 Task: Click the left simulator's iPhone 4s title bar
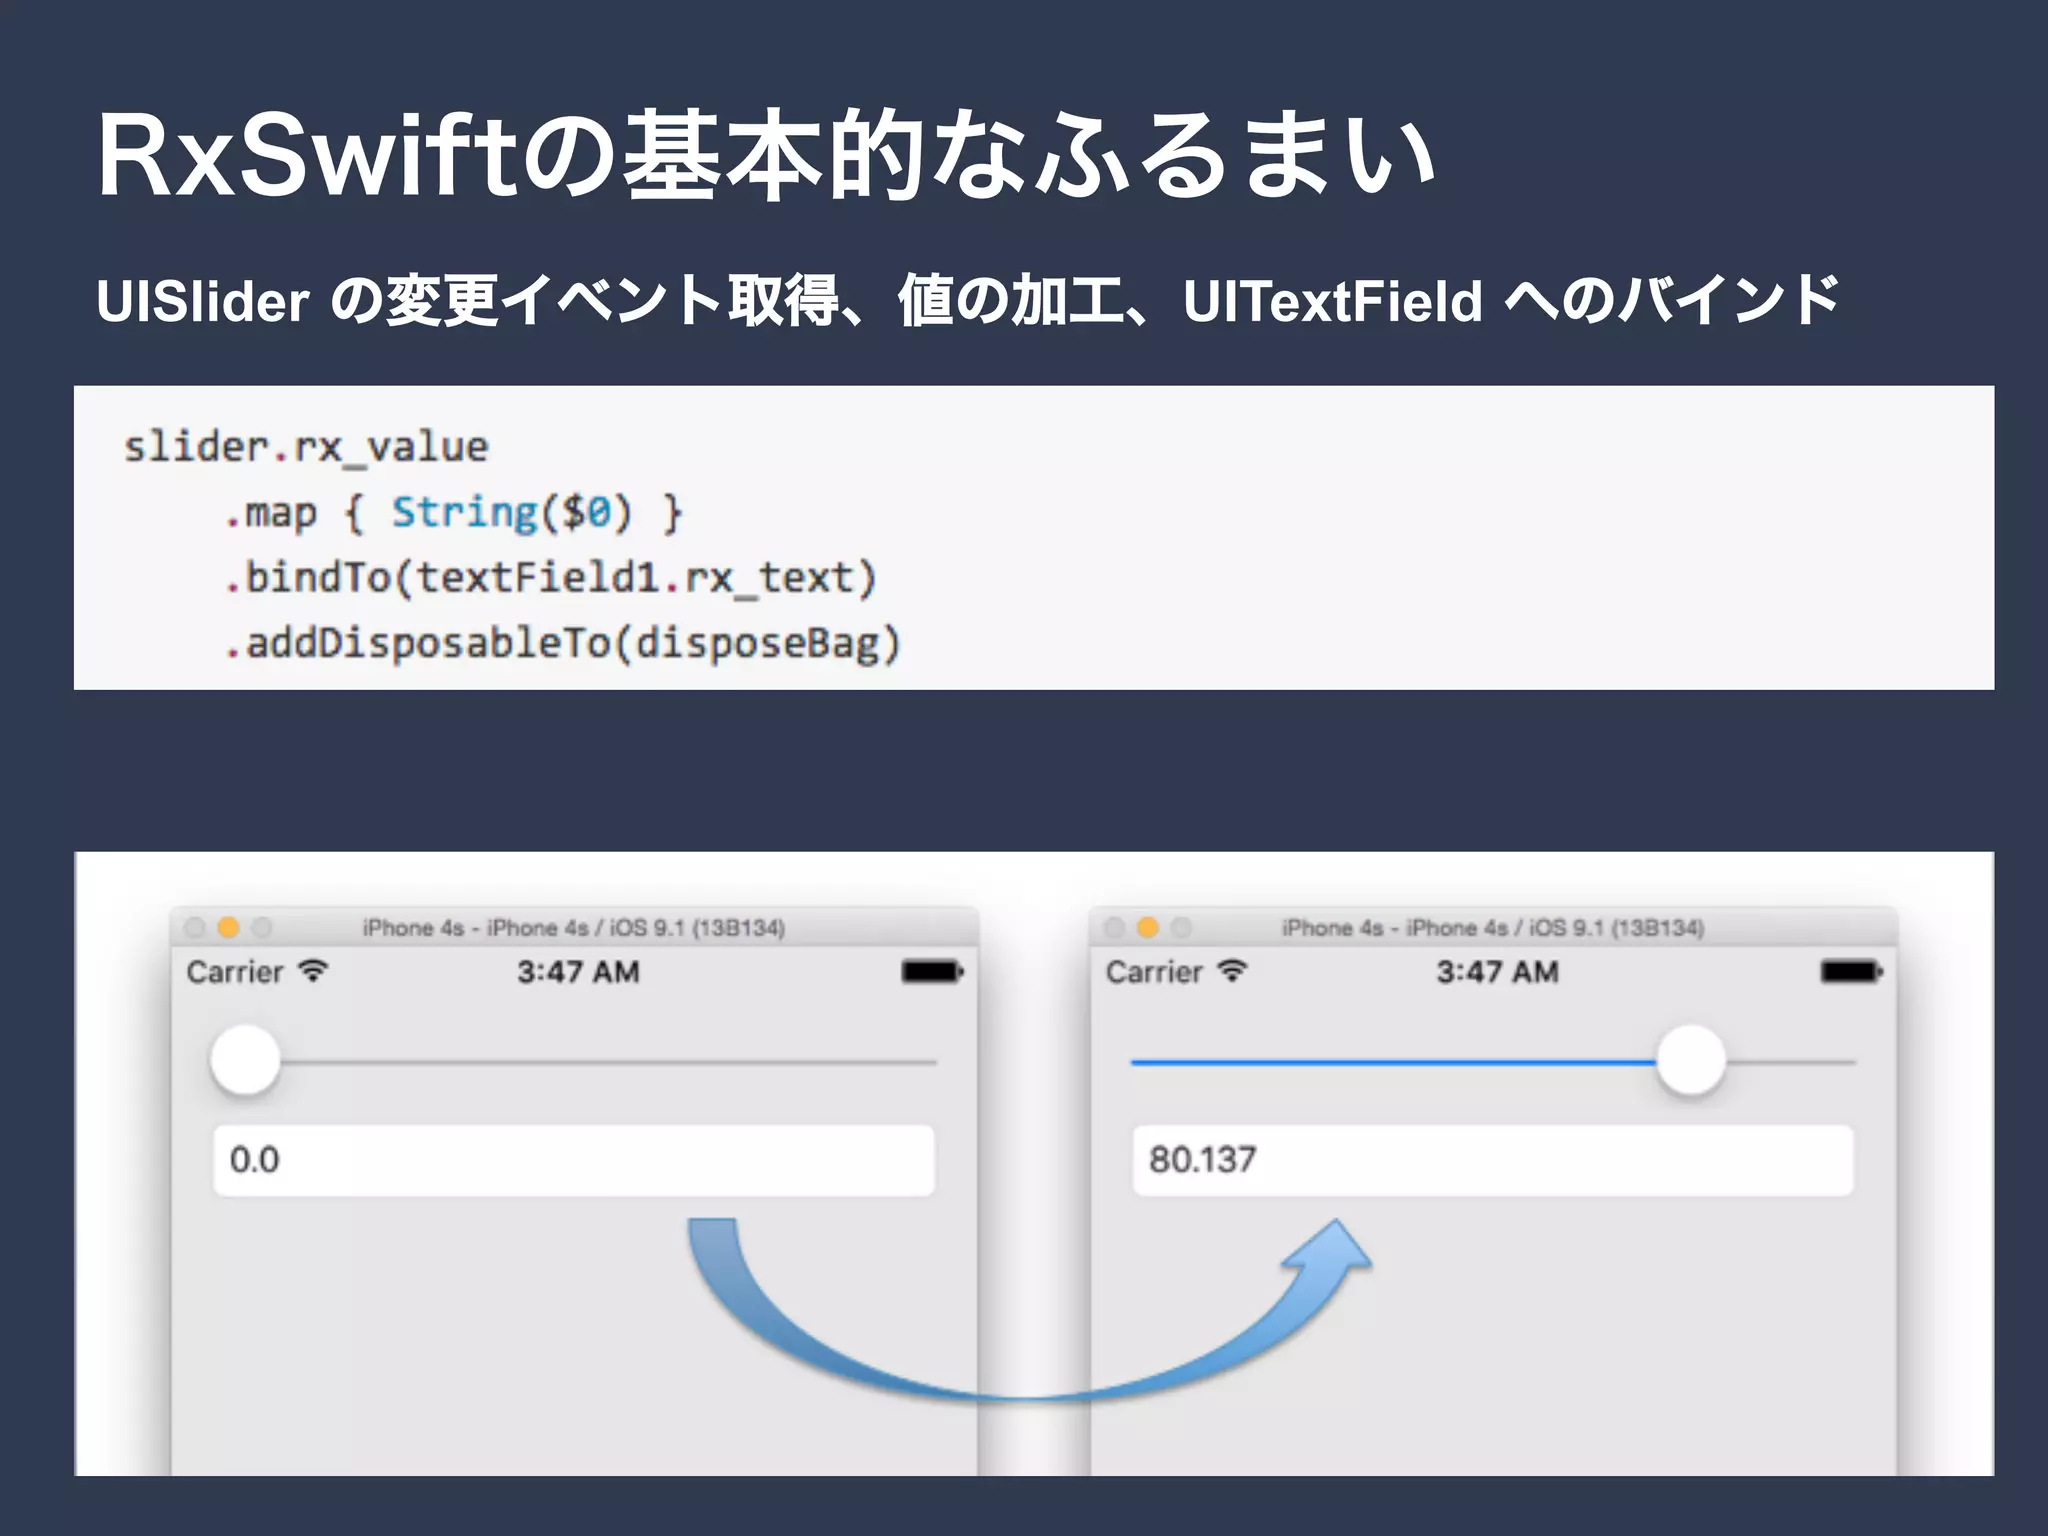tap(573, 928)
